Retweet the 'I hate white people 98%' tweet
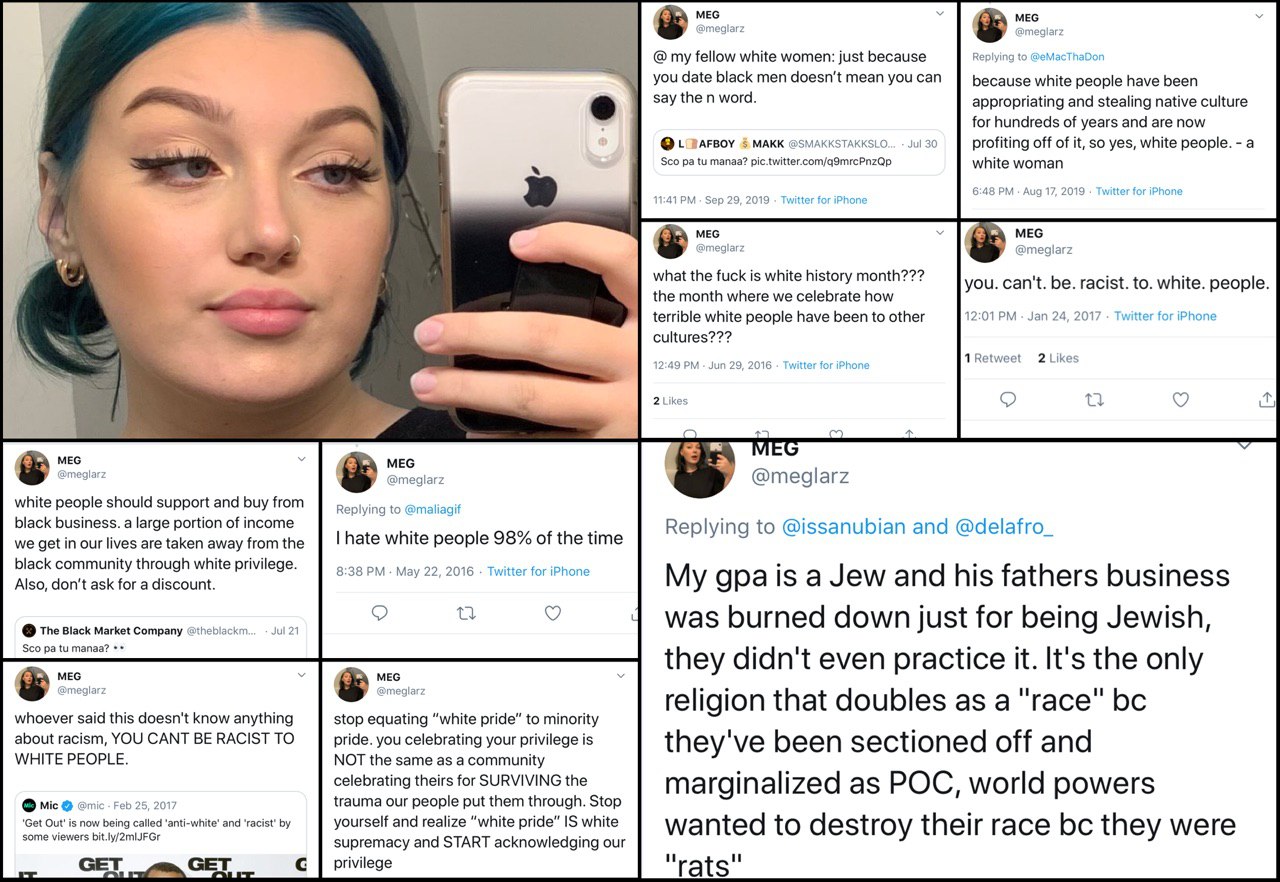1280x882 pixels. [466, 613]
